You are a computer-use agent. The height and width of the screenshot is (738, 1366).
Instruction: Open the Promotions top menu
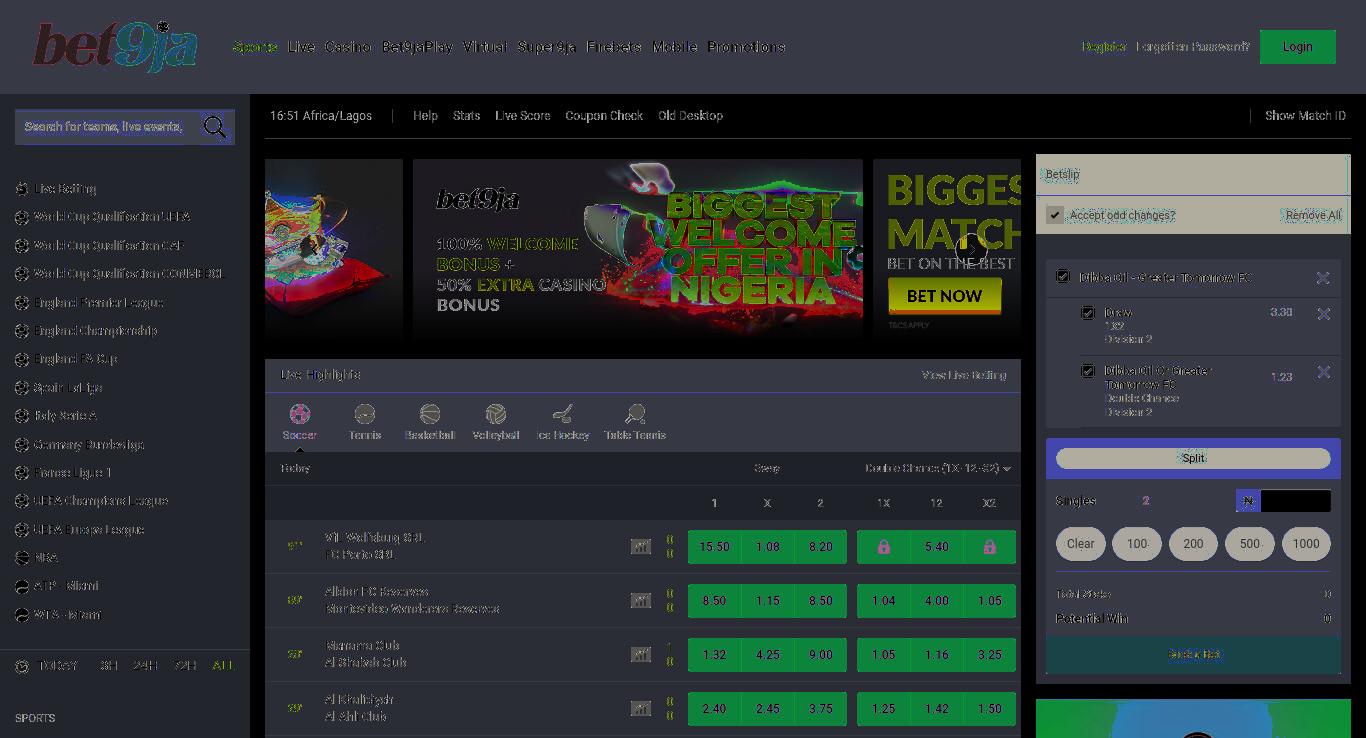point(746,47)
